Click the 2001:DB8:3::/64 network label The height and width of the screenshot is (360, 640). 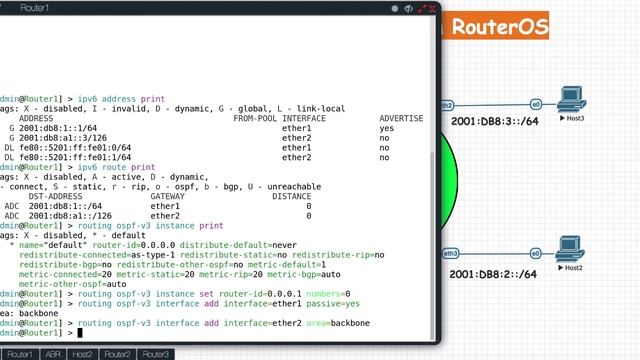click(x=495, y=121)
